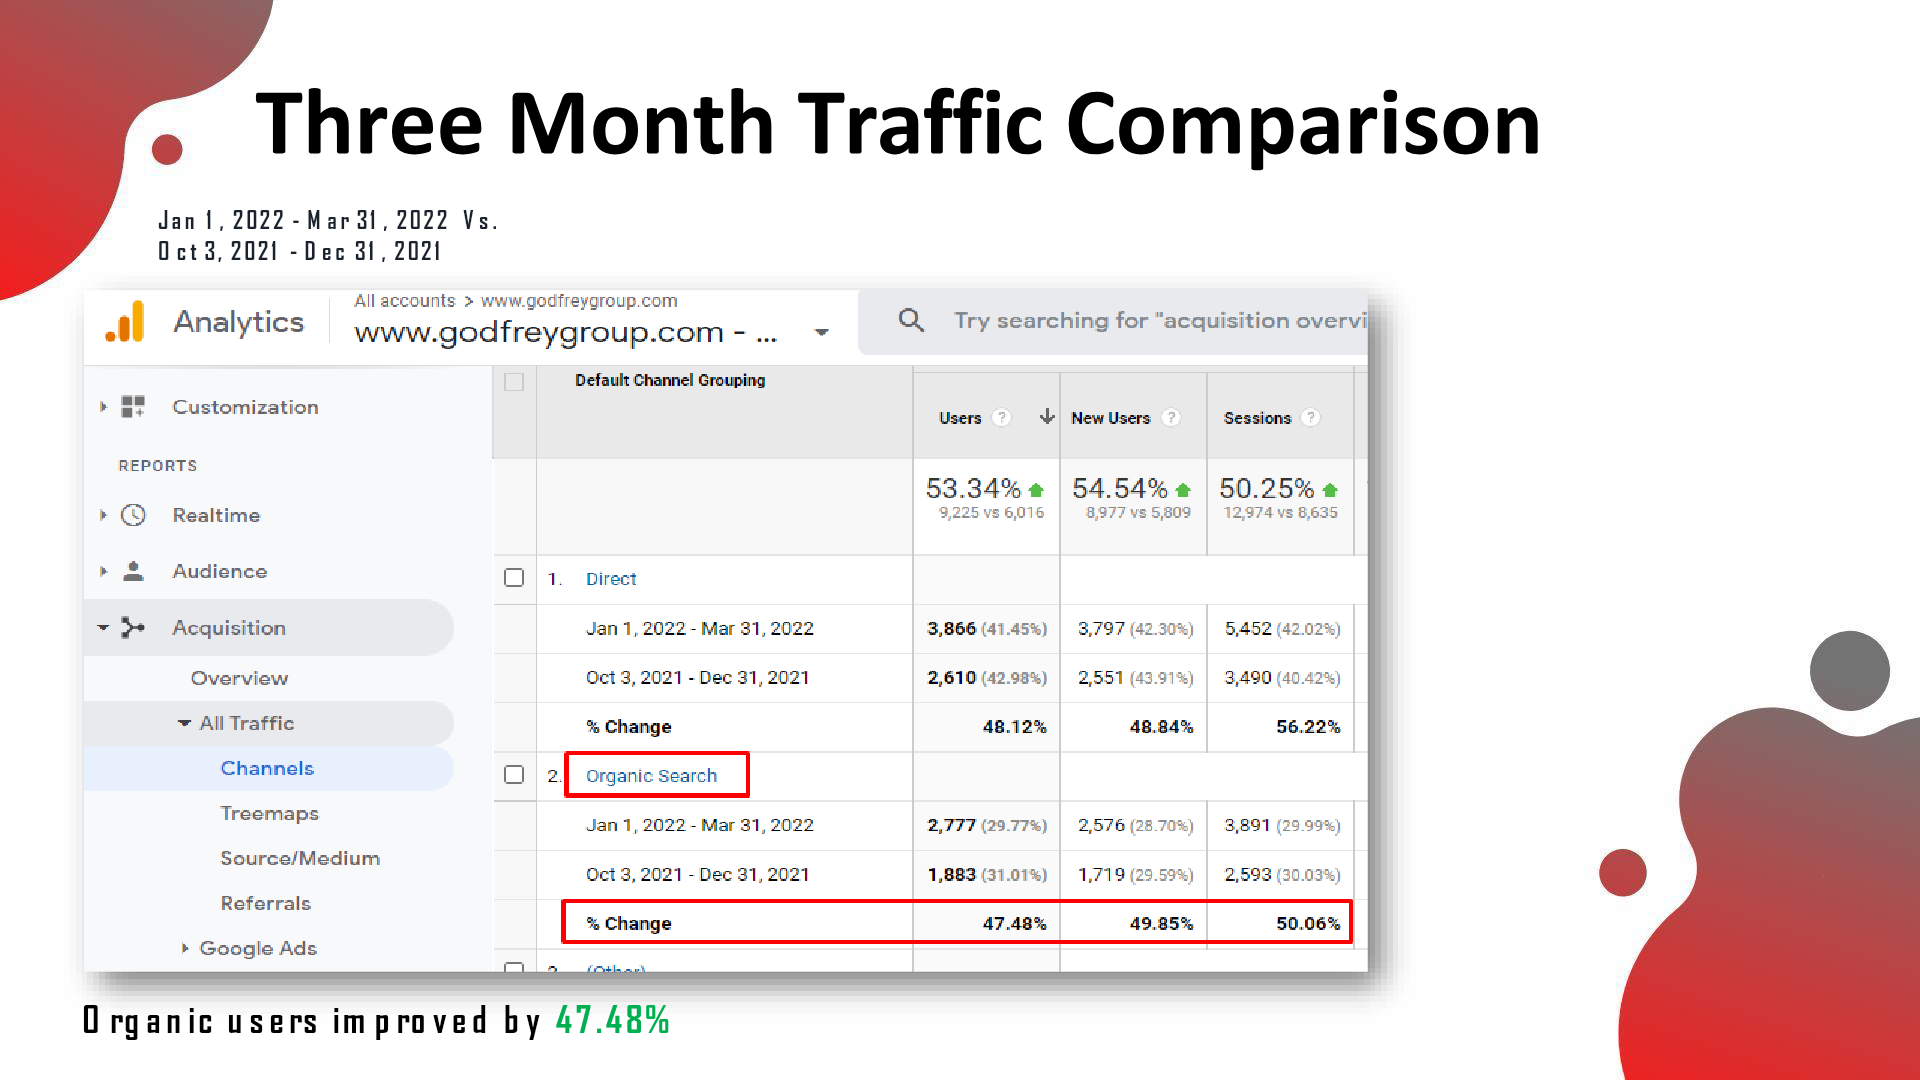Sort by the Users column header
The width and height of the screenshot is (1920, 1080).
coord(960,418)
